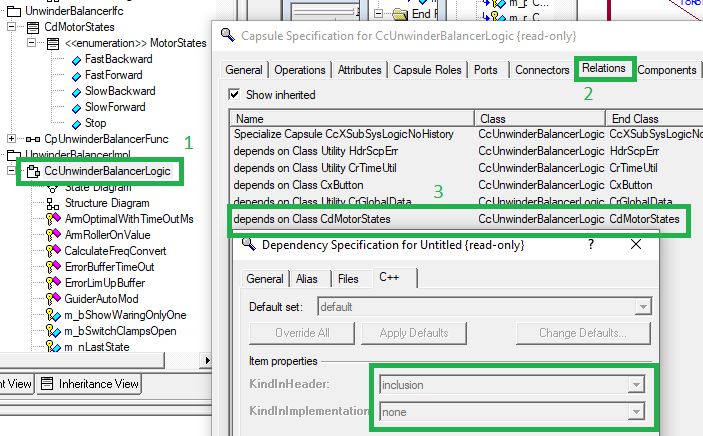Collapse the CcUnwinderBalancerLogic tree node
This screenshot has height=436, width=703.
coord(12,170)
